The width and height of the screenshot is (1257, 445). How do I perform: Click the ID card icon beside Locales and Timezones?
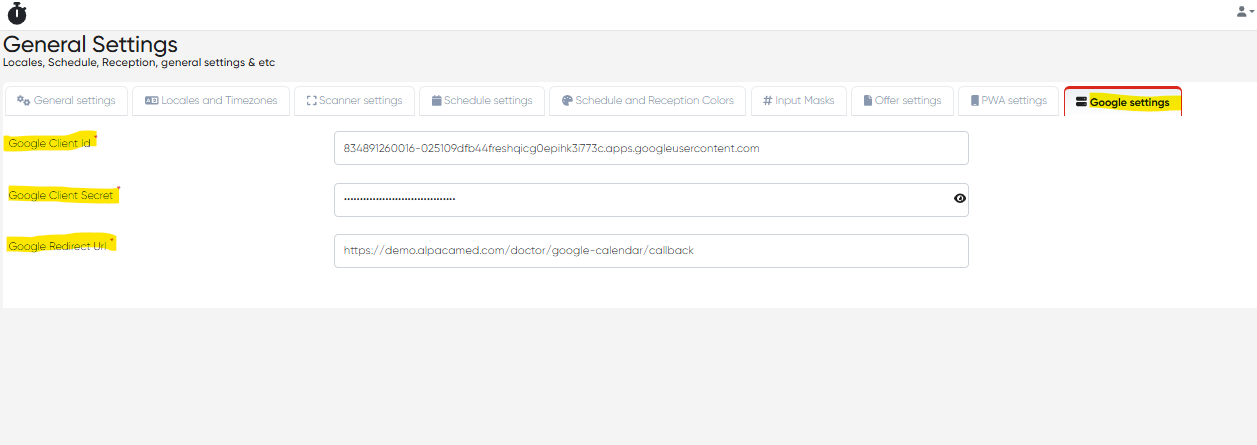tap(151, 101)
